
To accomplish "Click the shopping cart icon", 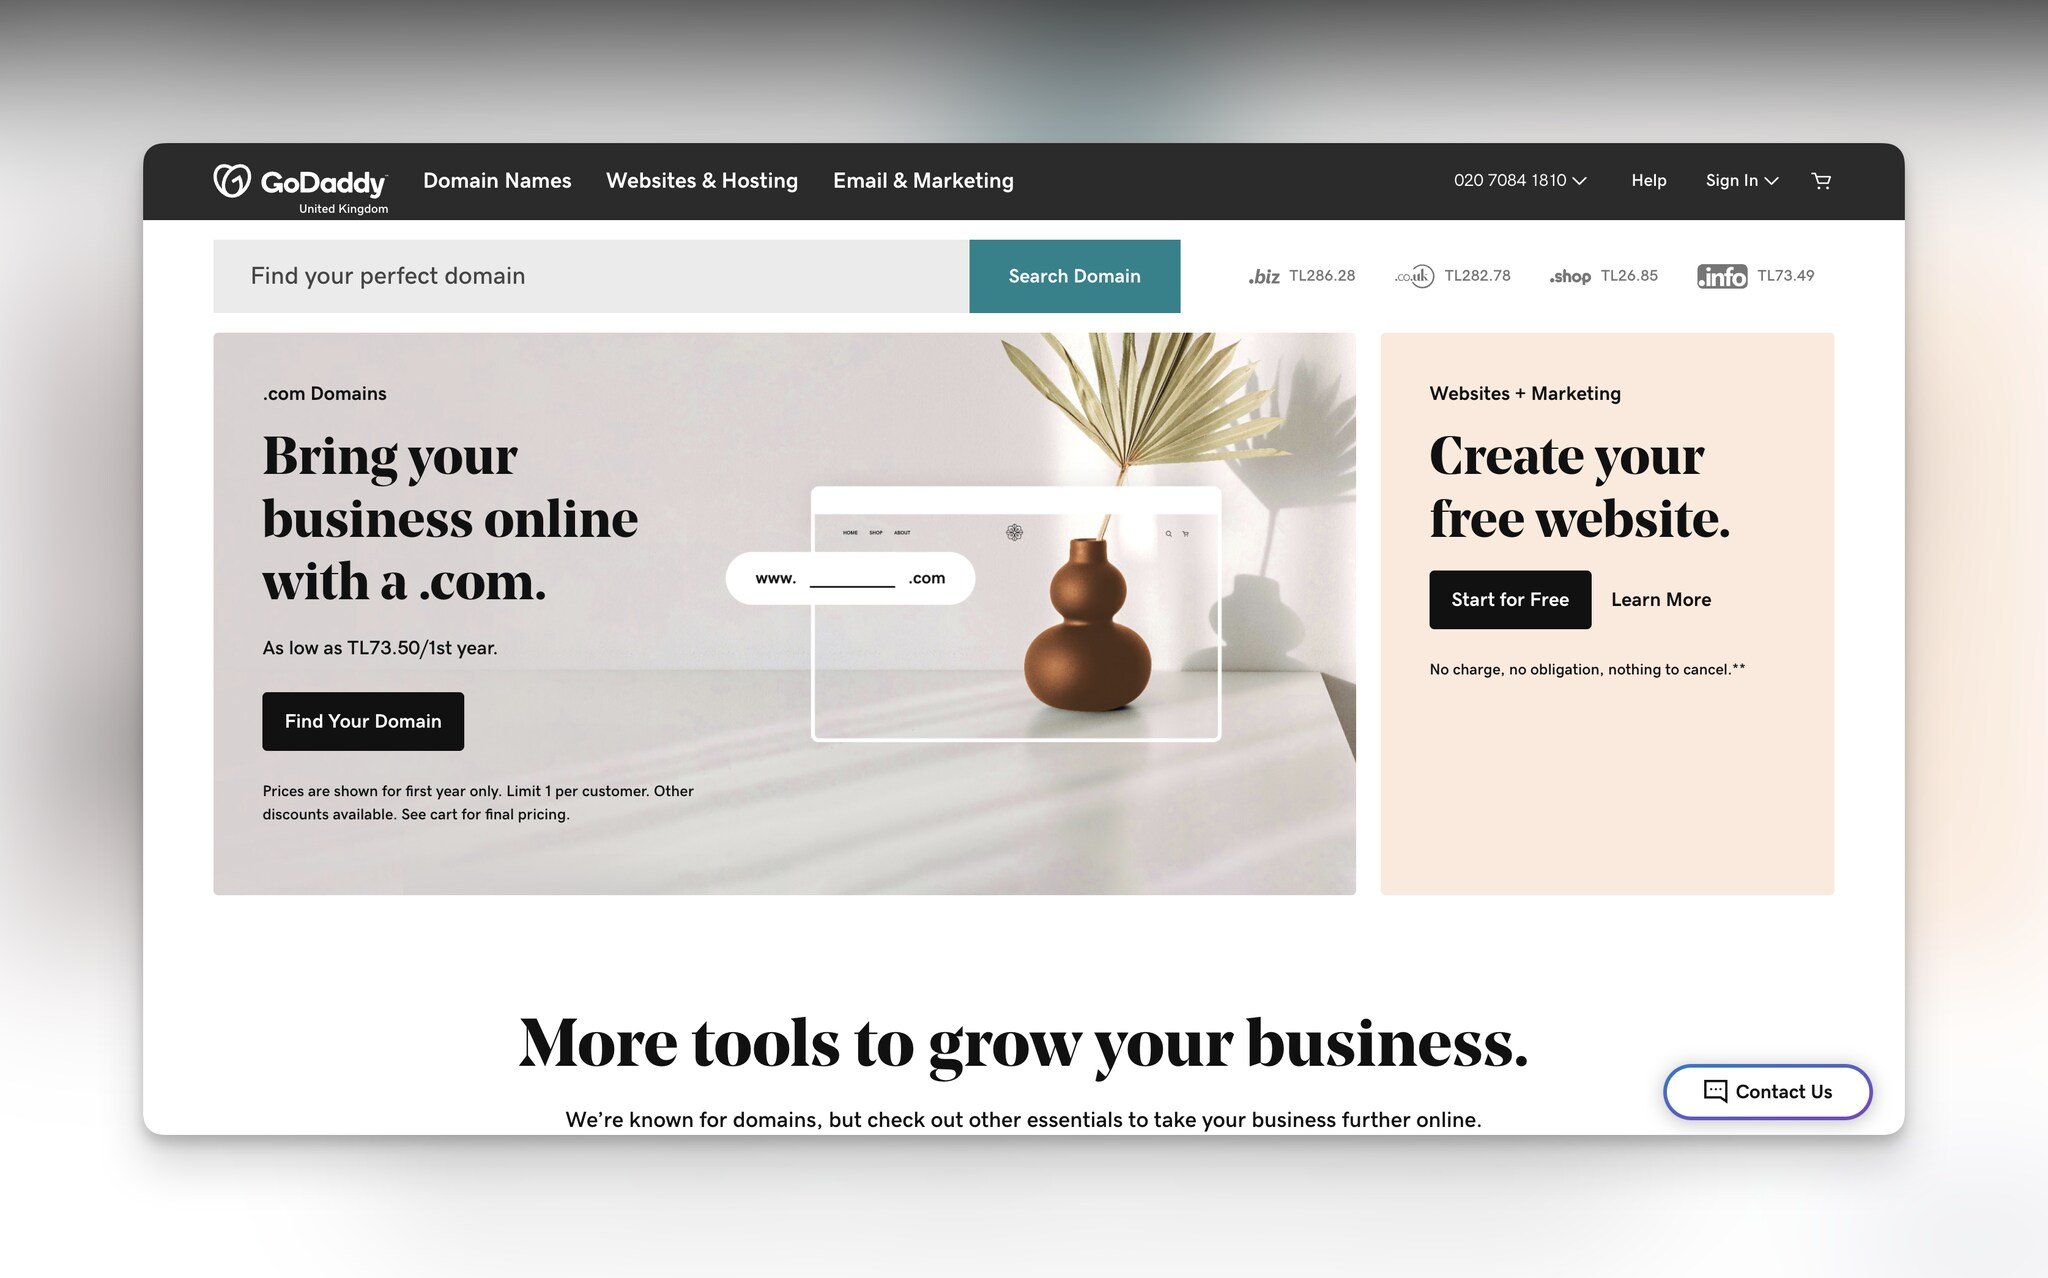I will point(1821,180).
